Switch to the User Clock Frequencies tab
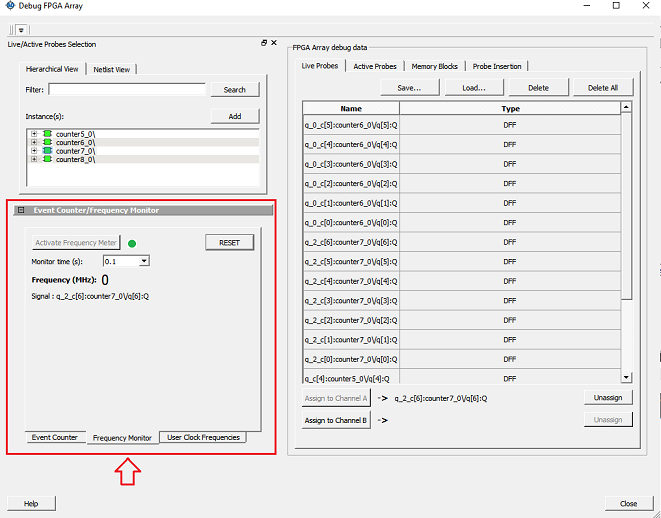 point(203,438)
